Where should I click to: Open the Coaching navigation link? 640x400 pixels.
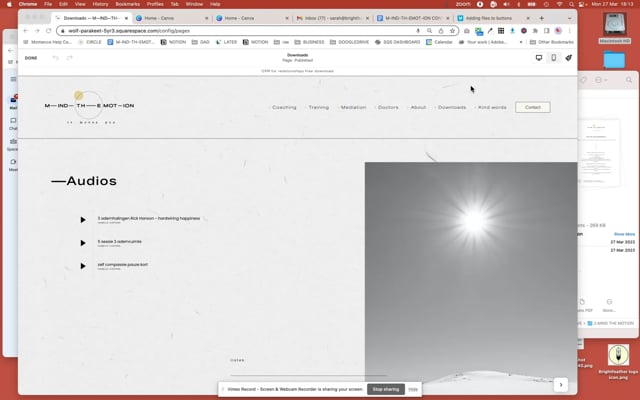[x=284, y=107]
